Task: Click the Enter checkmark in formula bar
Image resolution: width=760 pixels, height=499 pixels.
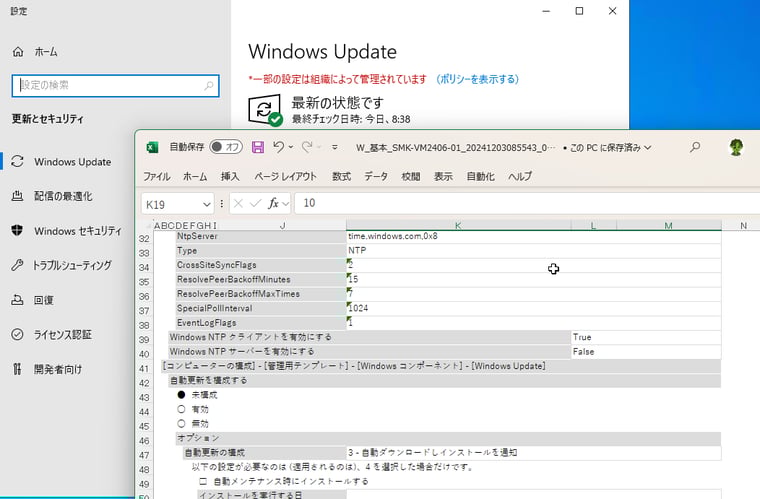Action: (x=255, y=203)
